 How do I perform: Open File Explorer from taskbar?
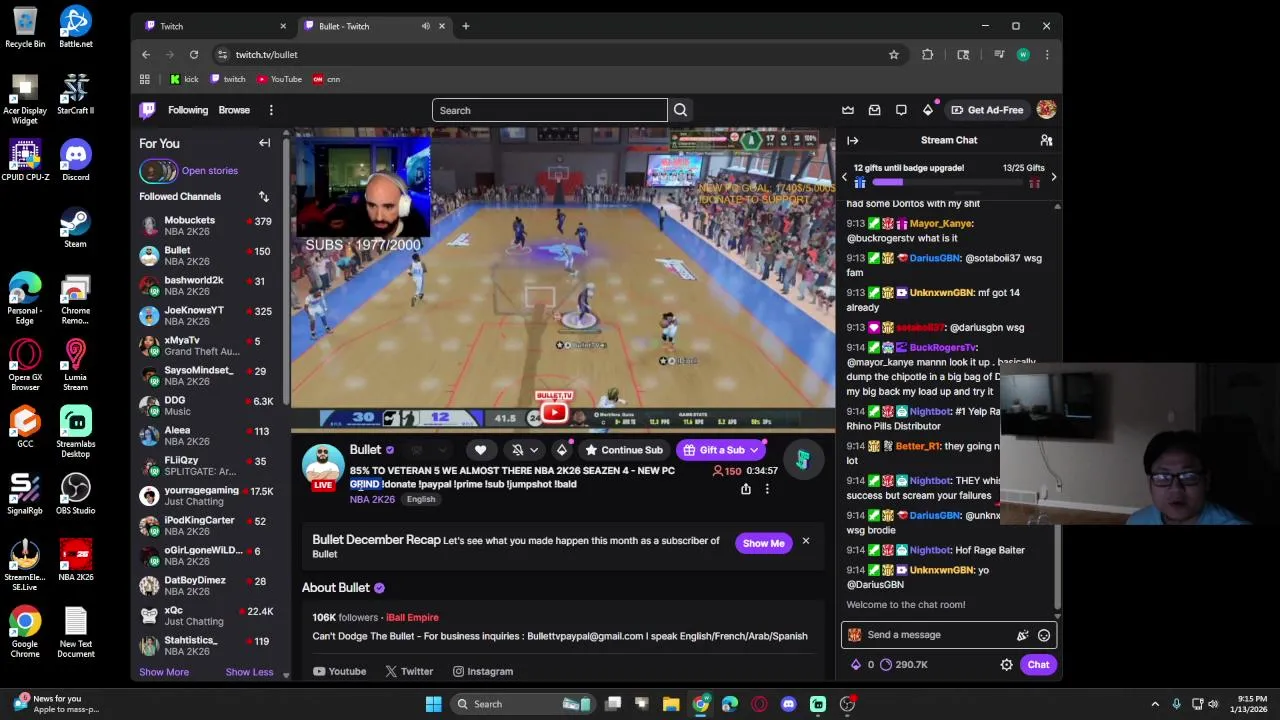[671, 704]
